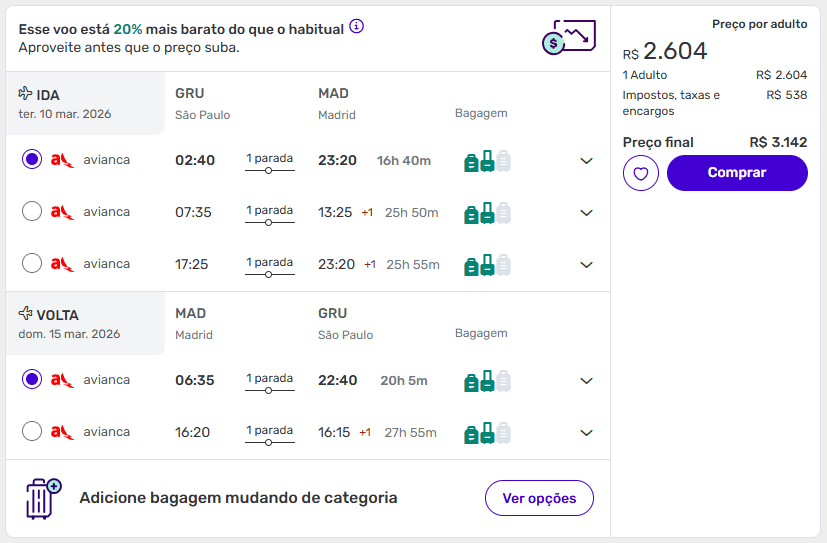Click the info icon beside habitual

click(x=356, y=27)
